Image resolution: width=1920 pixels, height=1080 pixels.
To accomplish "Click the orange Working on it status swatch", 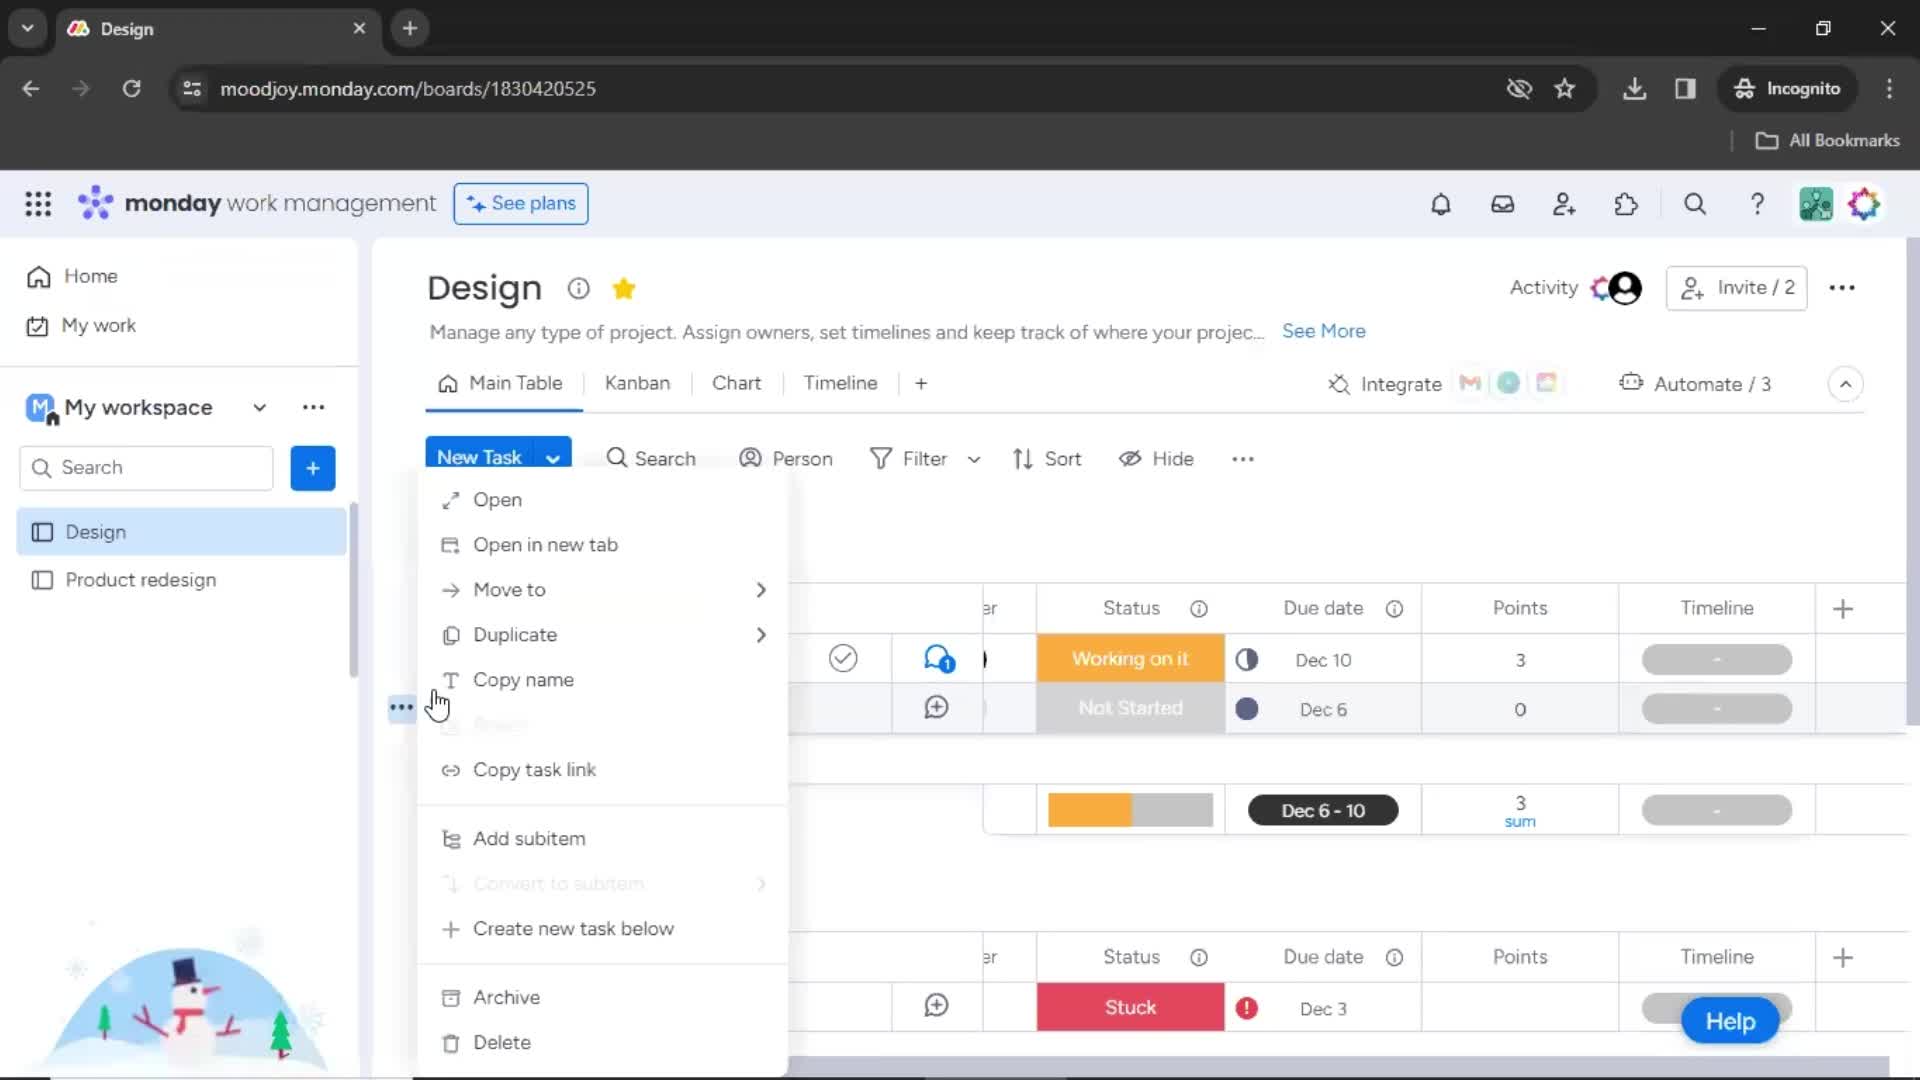I will (1131, 659).
